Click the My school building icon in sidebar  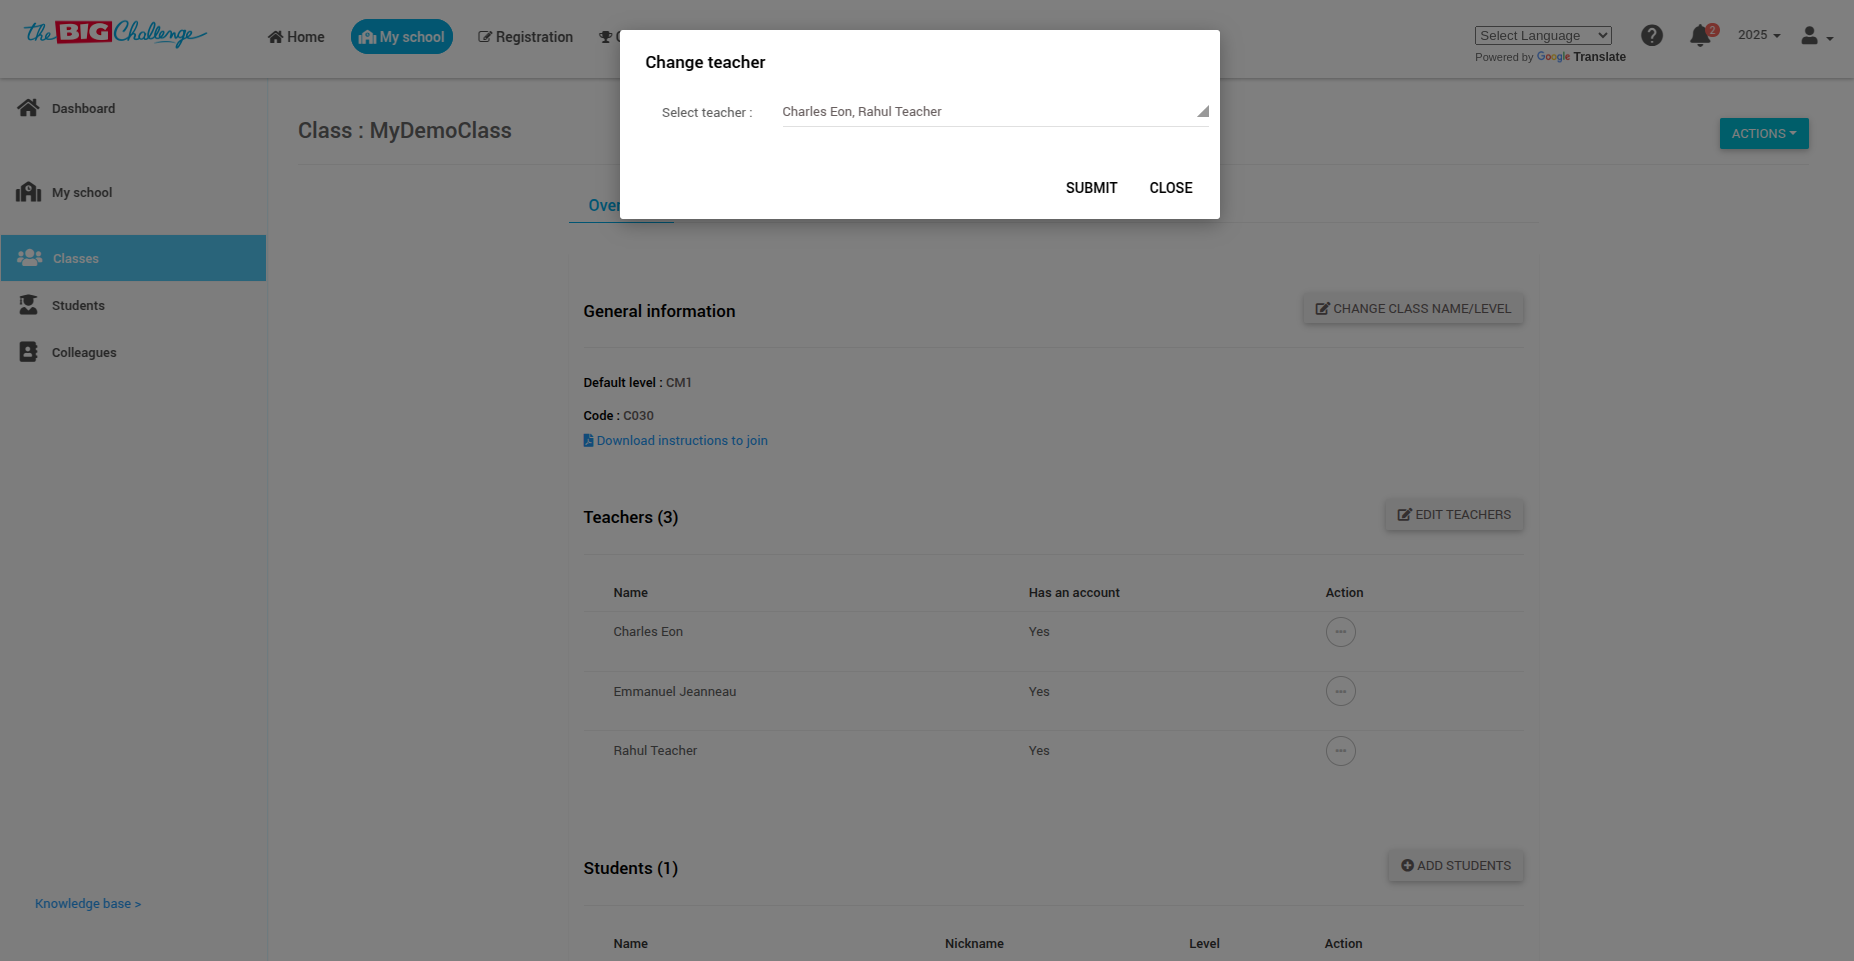coord(28,192)
